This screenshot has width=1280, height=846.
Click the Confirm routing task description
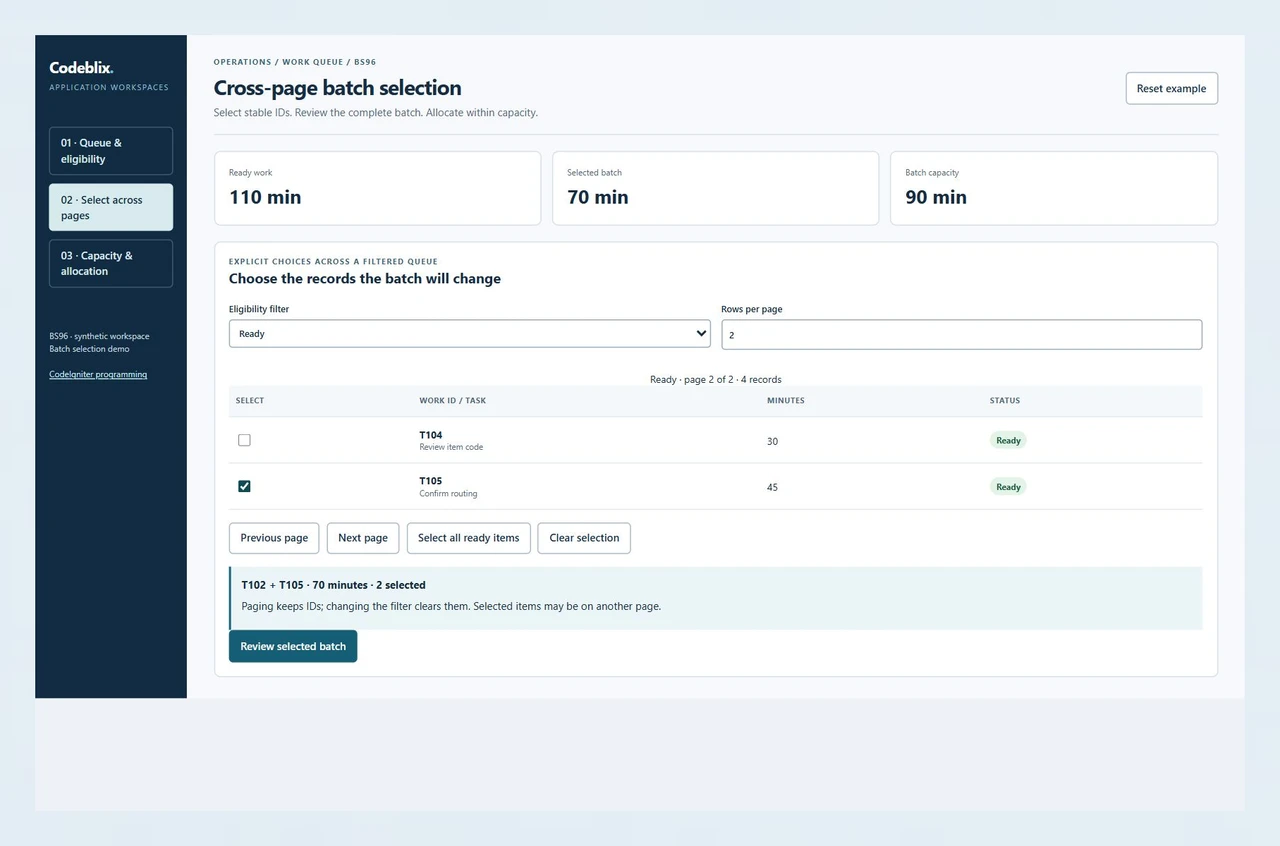(x=448, y=494)
